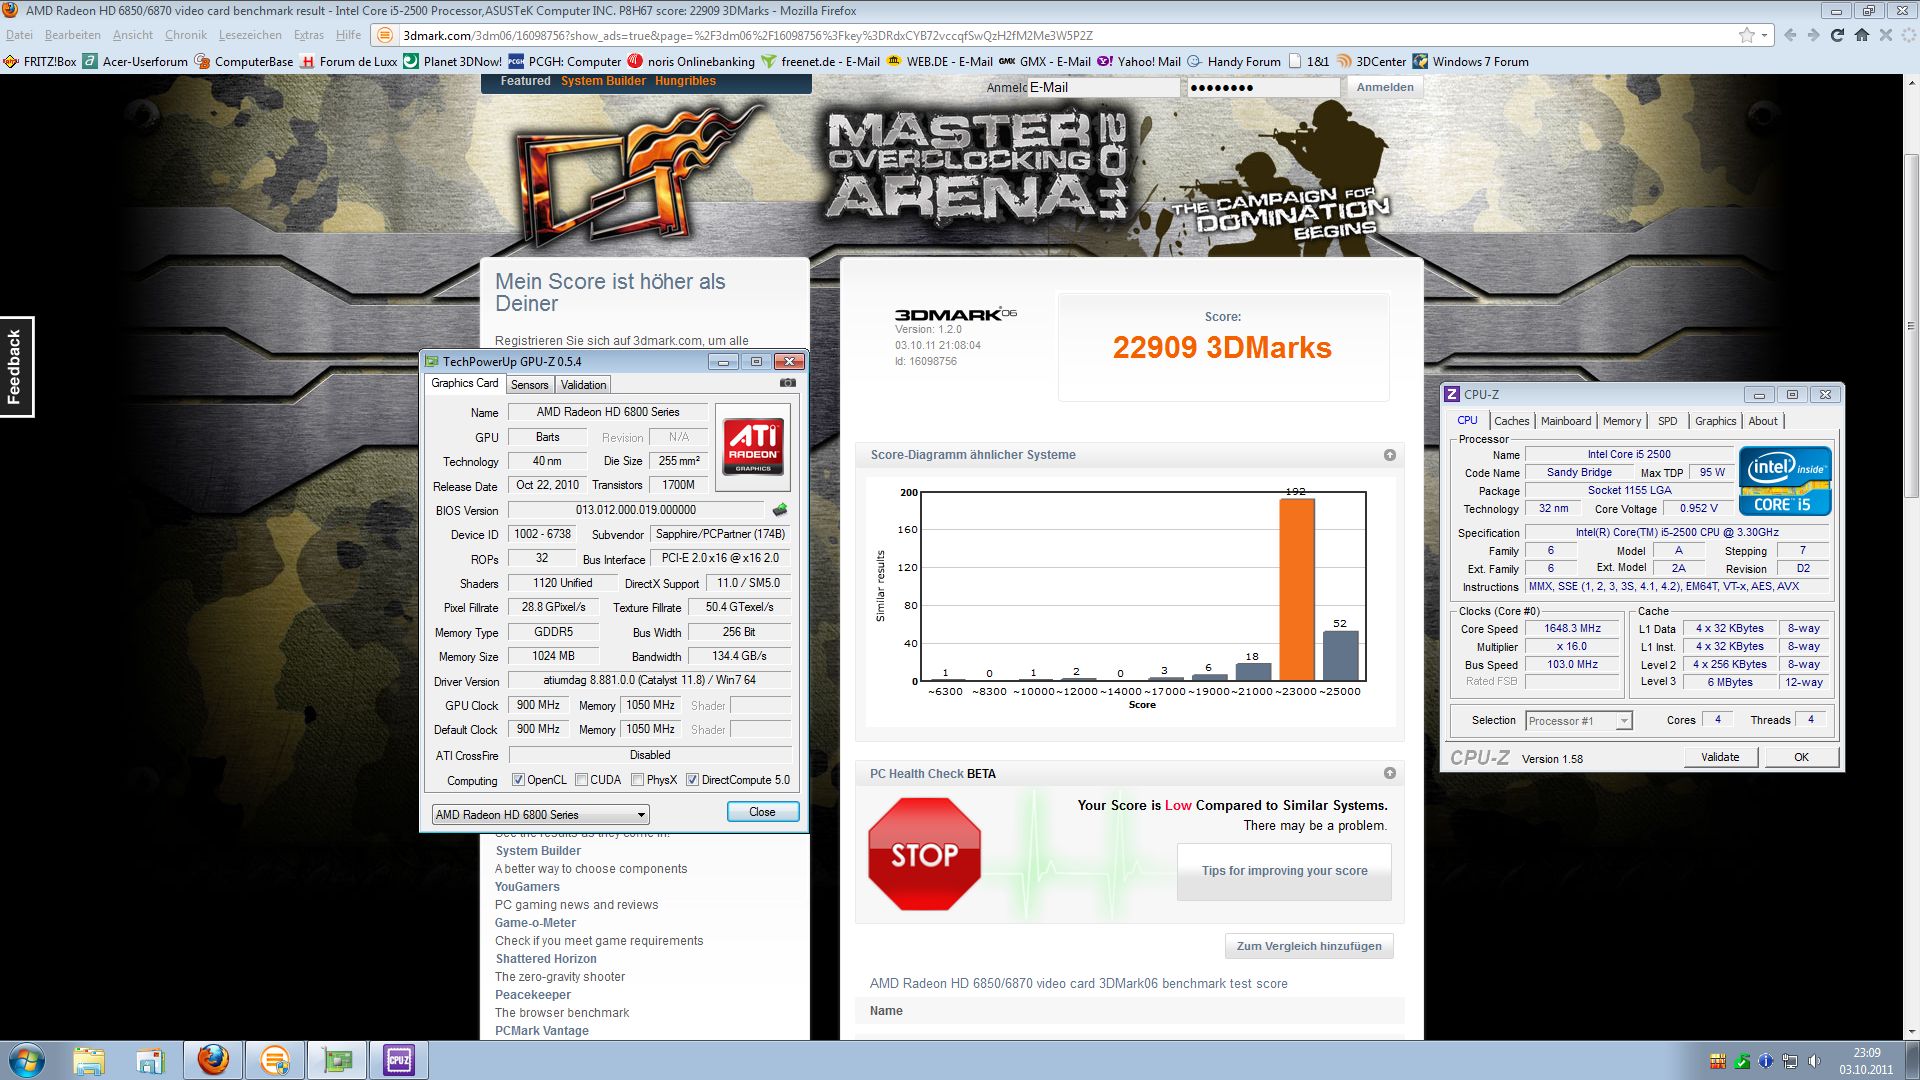This screenshot has width=1920, height=1080.
Task: Open the Lesezeichen menu in Firefox
Action: 250,35
